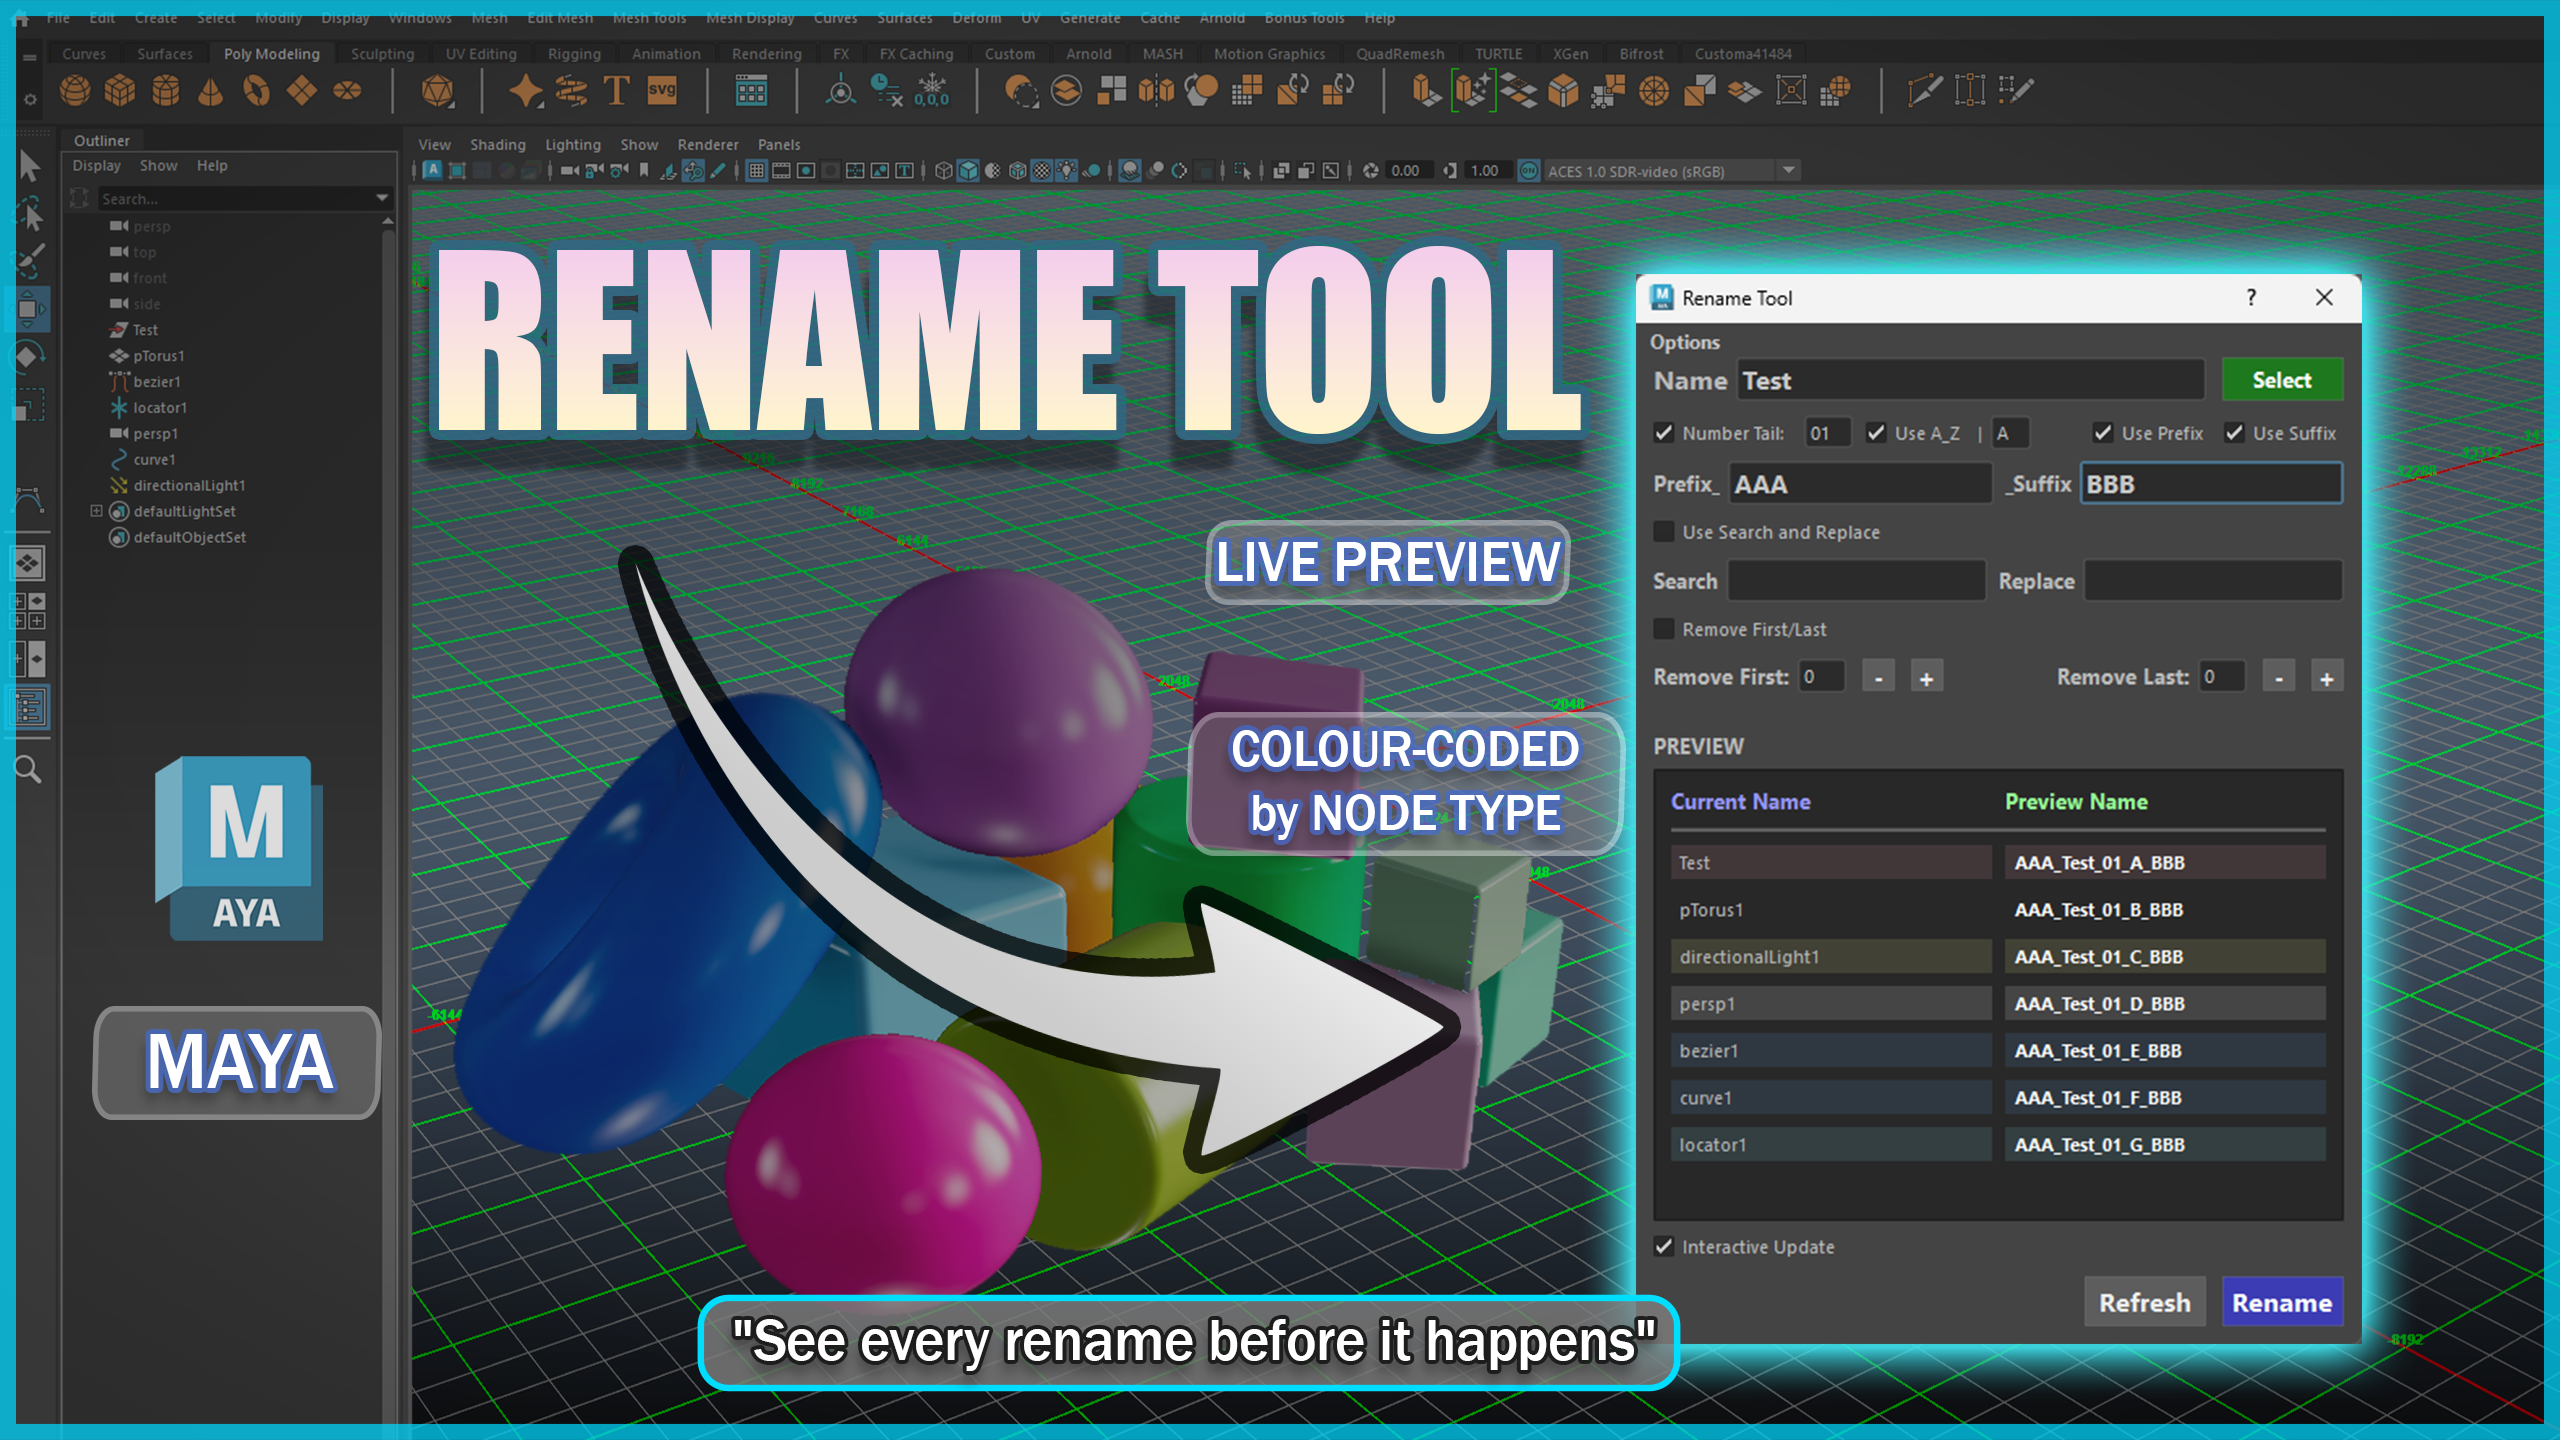The image size is (2560, 1440).
Task: Click the Prefix input field
Action: [x=1860, y=484]
